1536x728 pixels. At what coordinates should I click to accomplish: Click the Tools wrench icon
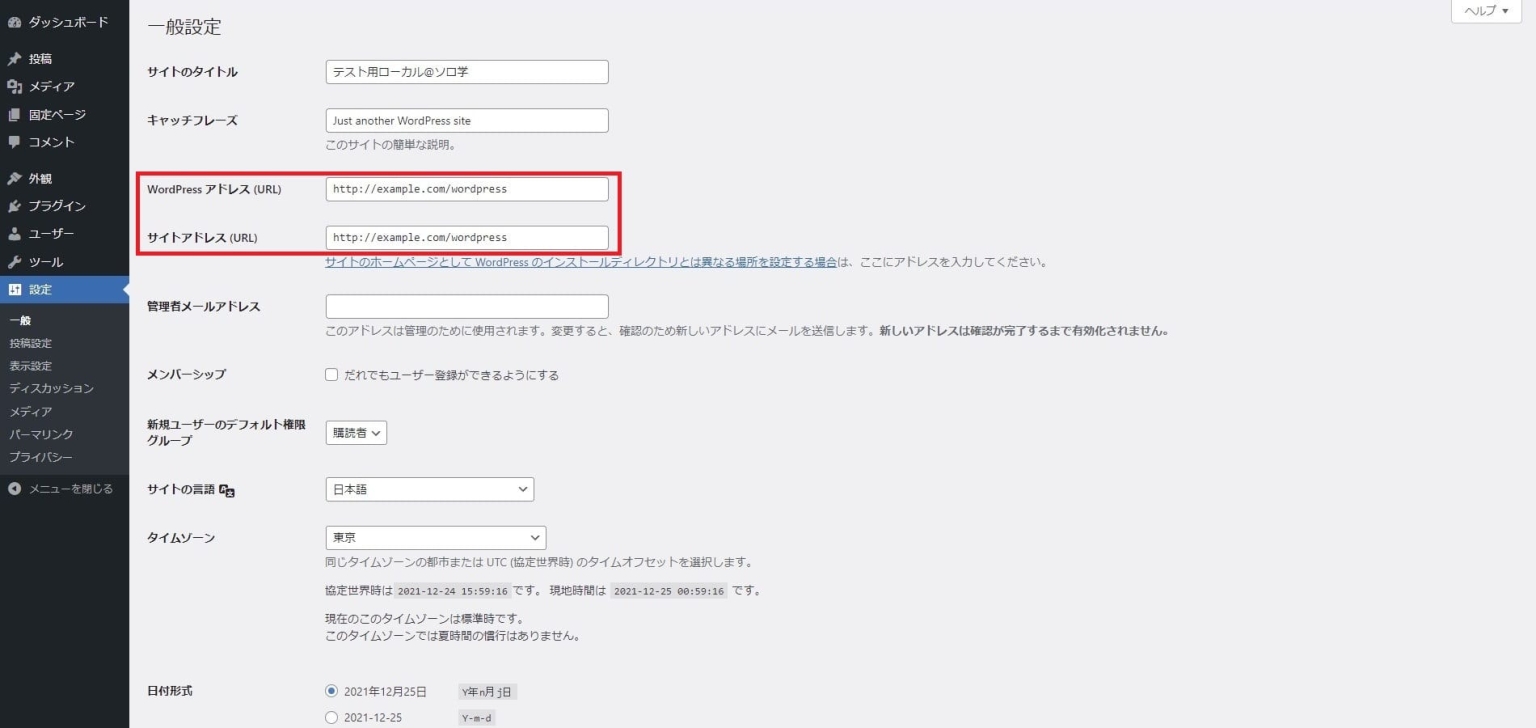15,262
